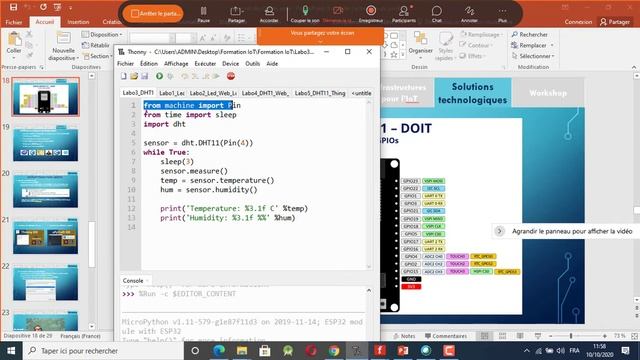Switch to Labo2_Led_Web editor tab
Screen dimensions: 640x360
(213, 93)
